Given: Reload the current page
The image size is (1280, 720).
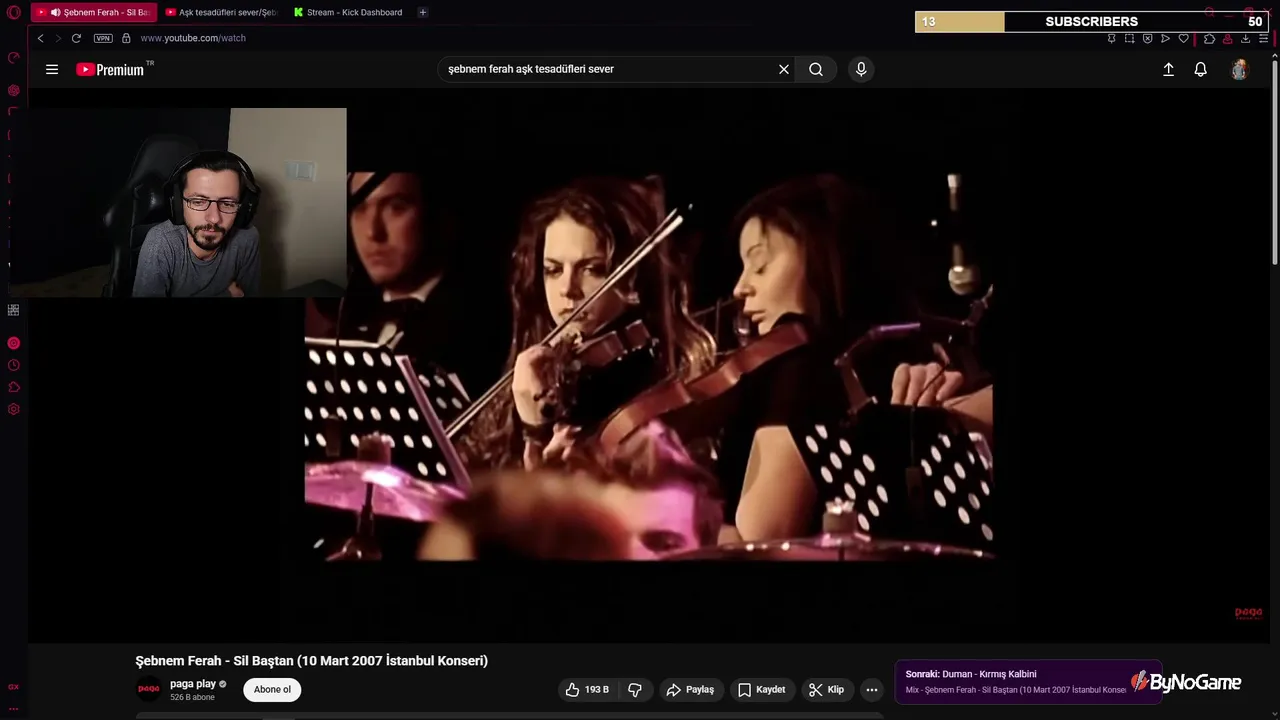Looking at the screenshot, I should [76, 38].
